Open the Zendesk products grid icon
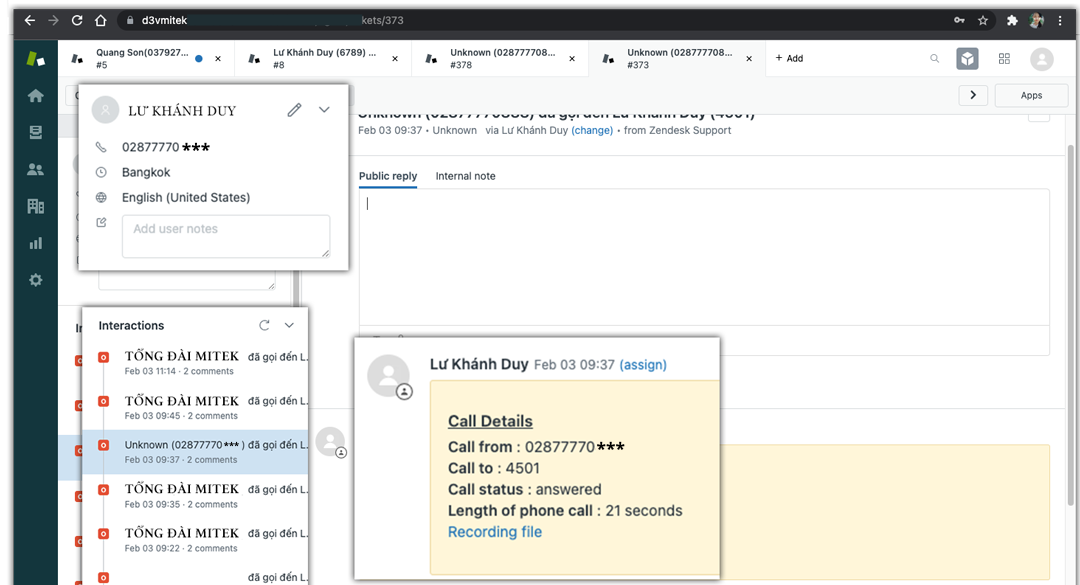Viewport: 1080px width, 585px height. [1004, 59]
